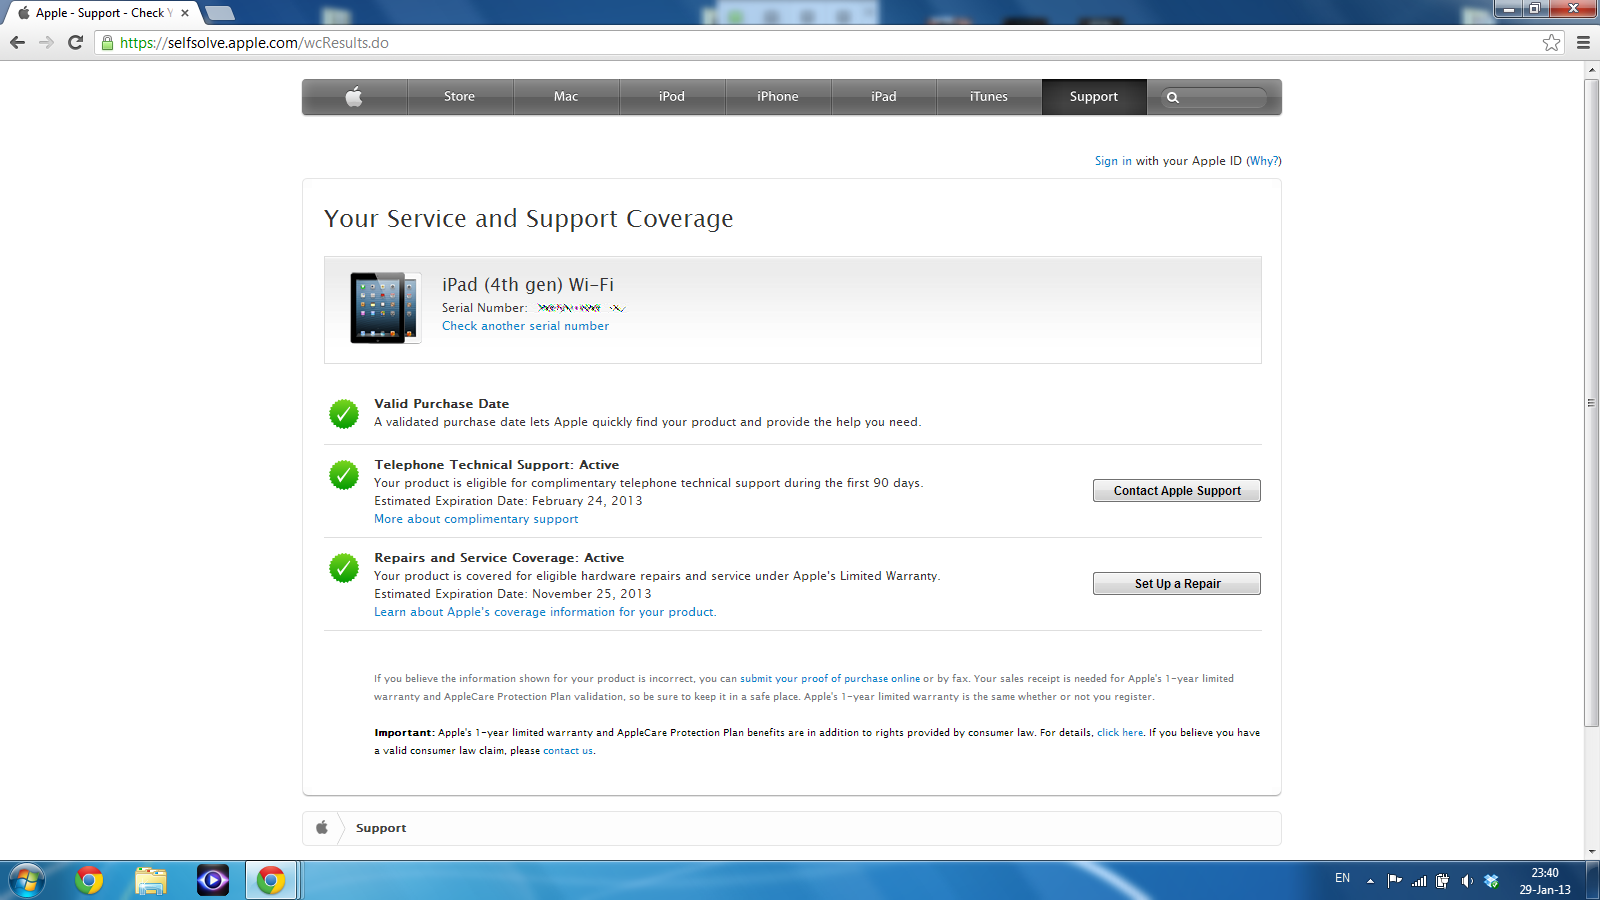The height and width of the screenshot is (900, 1600).
Task: Click the green padlock security icon
Action: tap(107, 43)
